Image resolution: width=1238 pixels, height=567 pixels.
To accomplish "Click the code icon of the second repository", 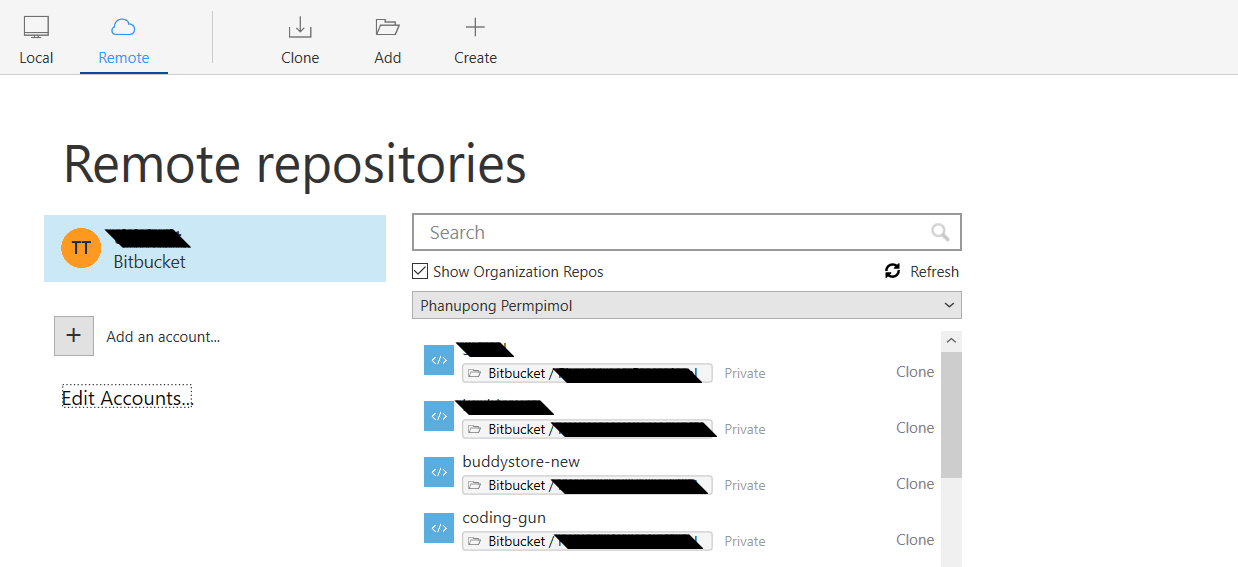I will 438,416.
